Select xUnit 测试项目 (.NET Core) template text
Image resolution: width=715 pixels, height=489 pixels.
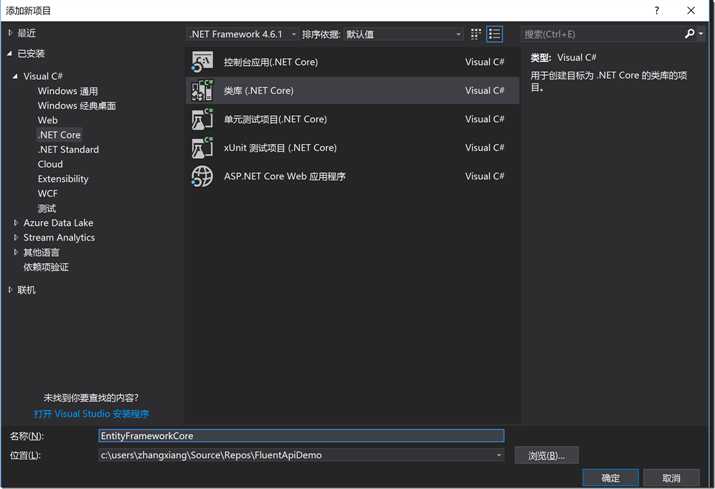(x=280, y=148)
